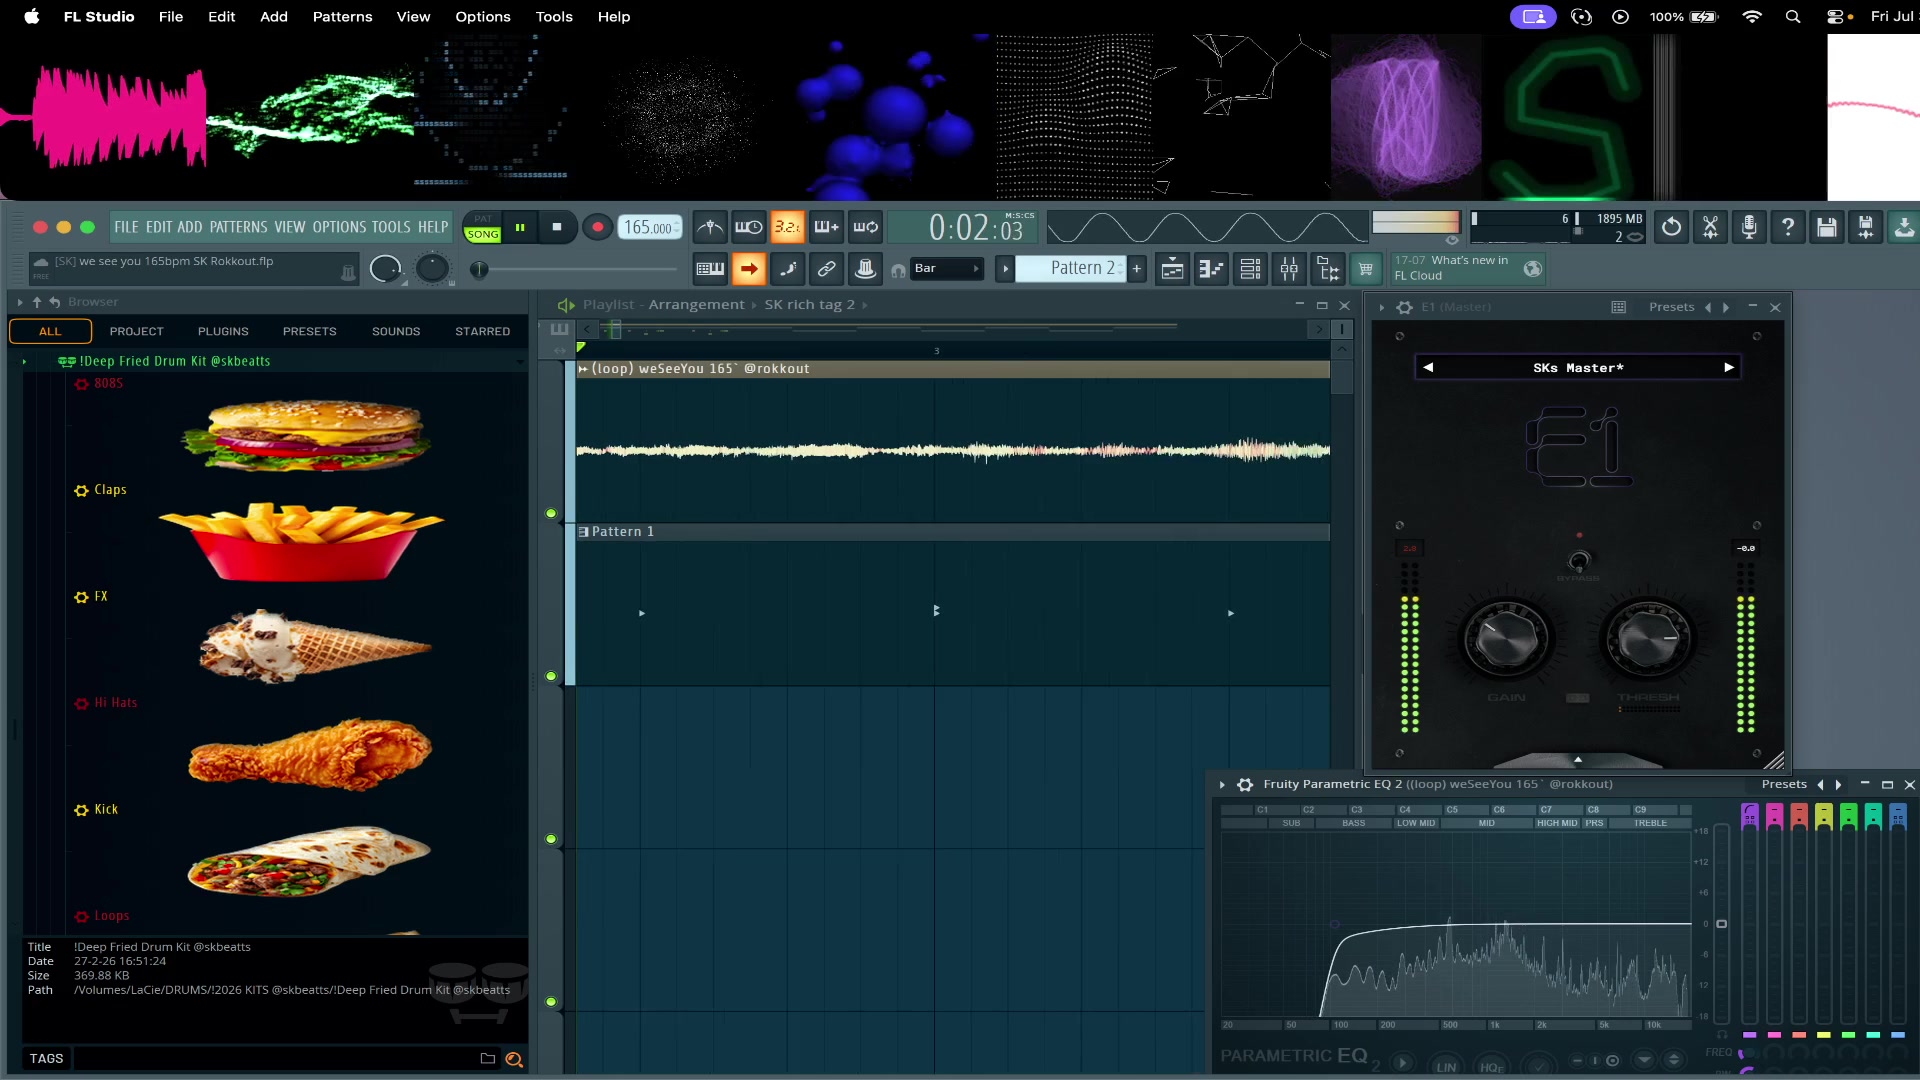Open Fruity Parametric EQ 2 gear options

click(1245, 785)
